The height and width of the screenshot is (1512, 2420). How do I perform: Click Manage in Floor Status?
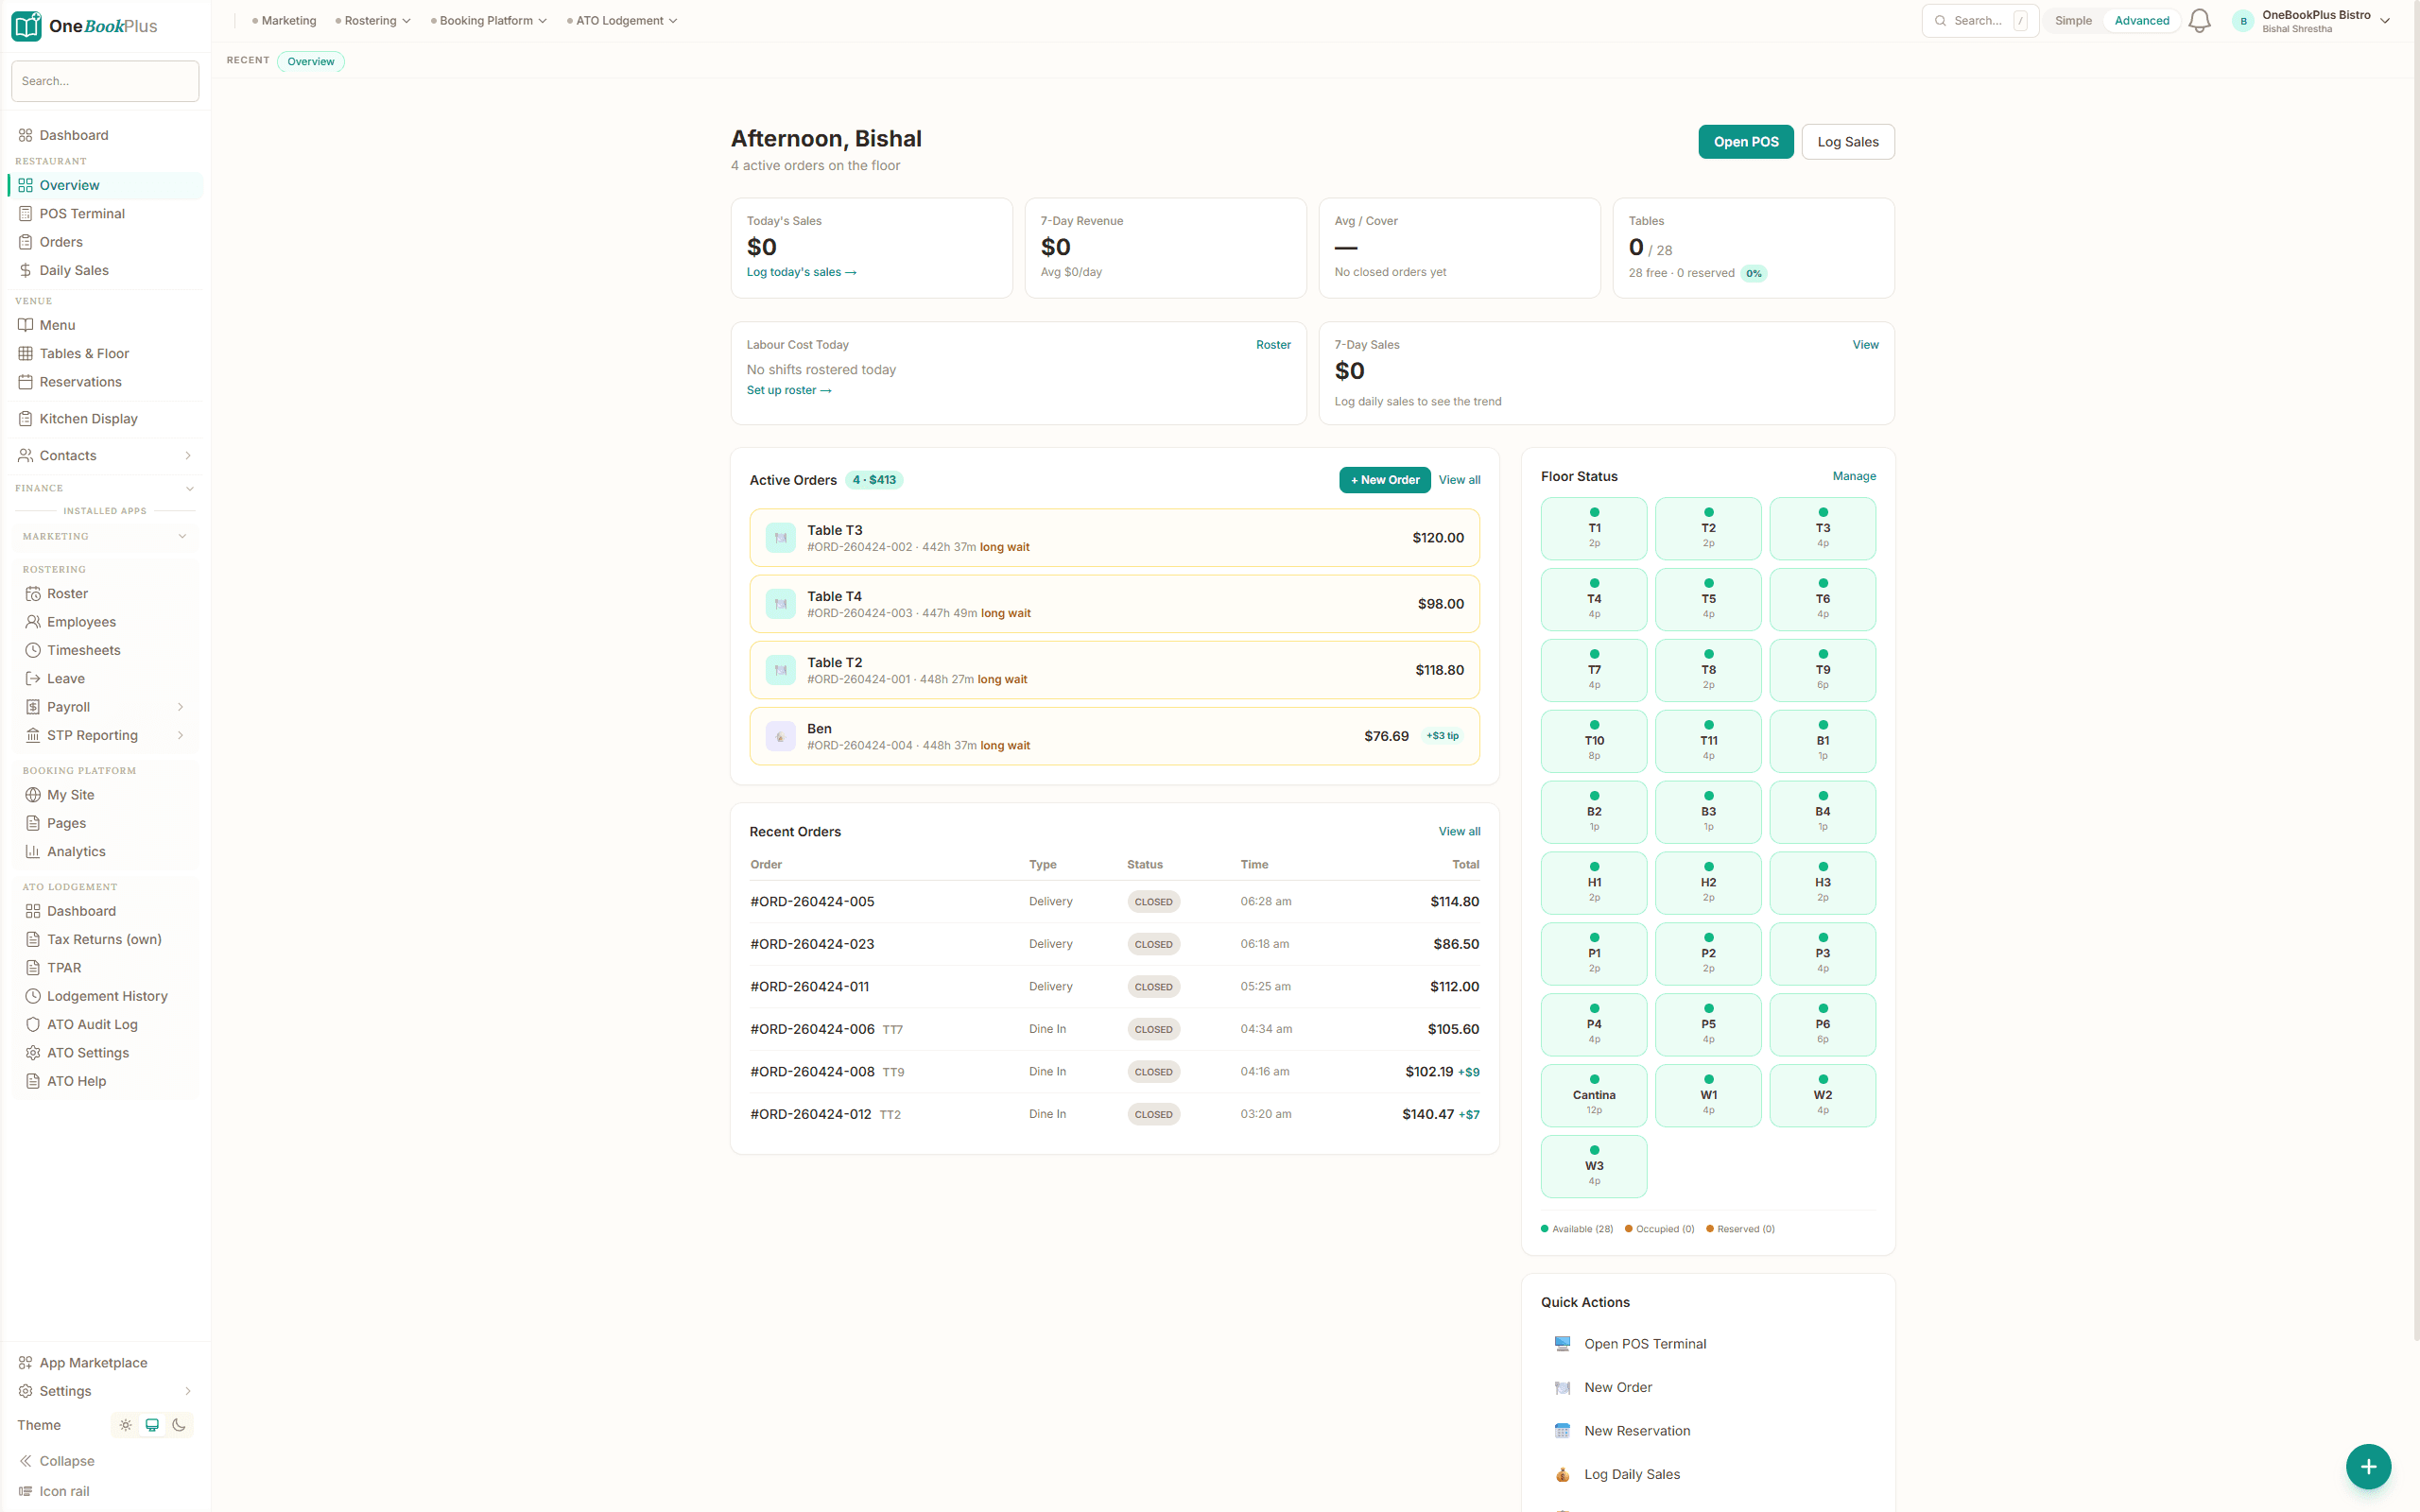pos(1854,476)
